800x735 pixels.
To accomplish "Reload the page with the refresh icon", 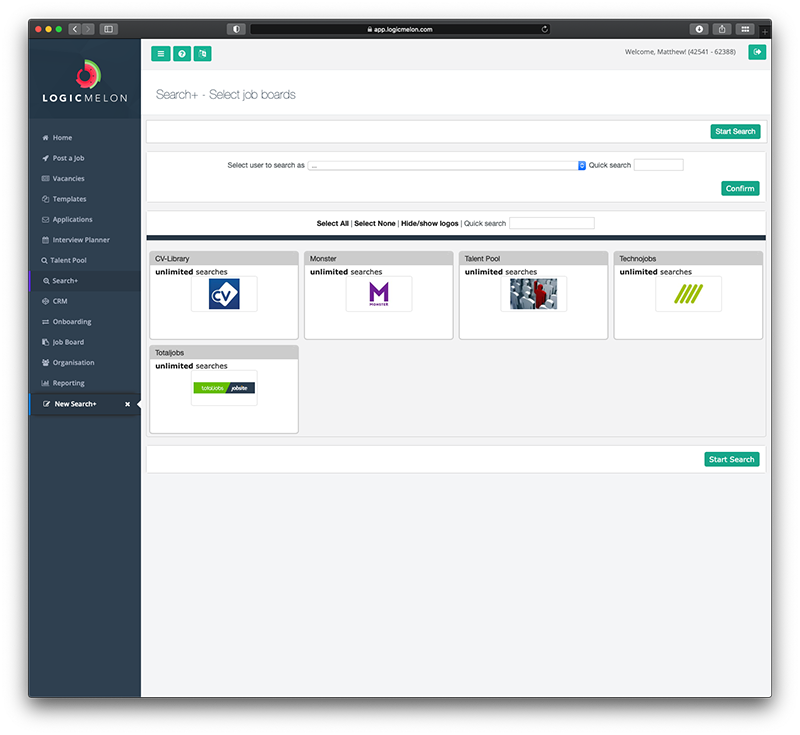I will (x=545, y=29).
